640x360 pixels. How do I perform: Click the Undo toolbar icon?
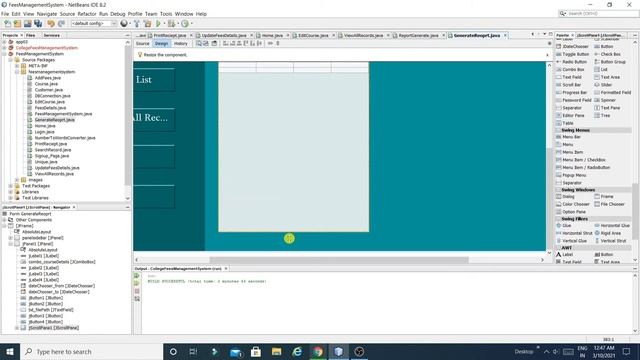(51, 24)
